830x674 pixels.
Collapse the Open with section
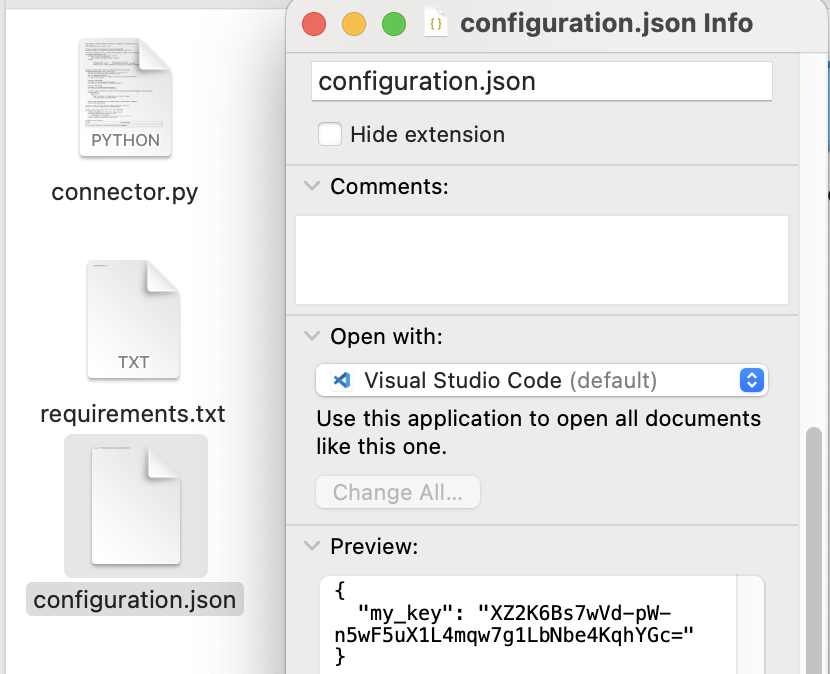pyautogui.click(x=312, y=336)
